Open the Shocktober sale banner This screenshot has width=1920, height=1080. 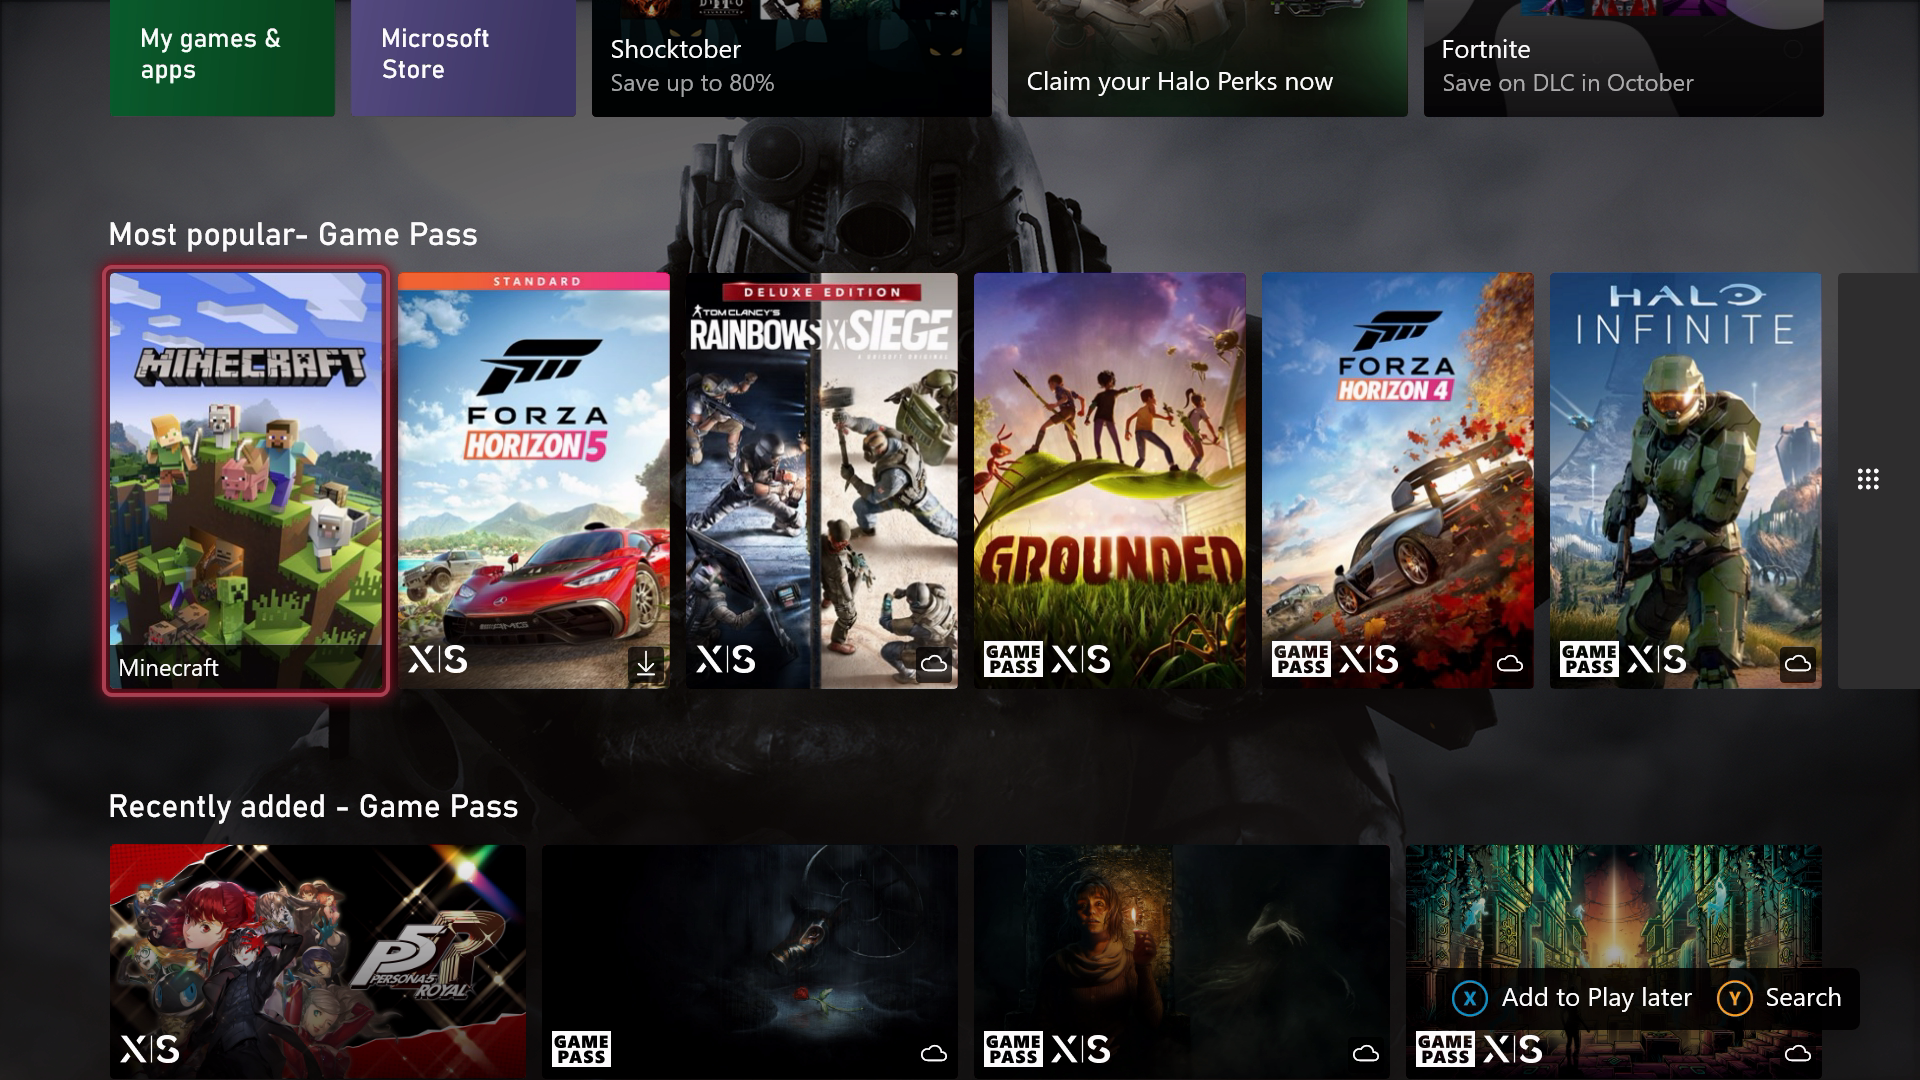click(x=793, y=58)
